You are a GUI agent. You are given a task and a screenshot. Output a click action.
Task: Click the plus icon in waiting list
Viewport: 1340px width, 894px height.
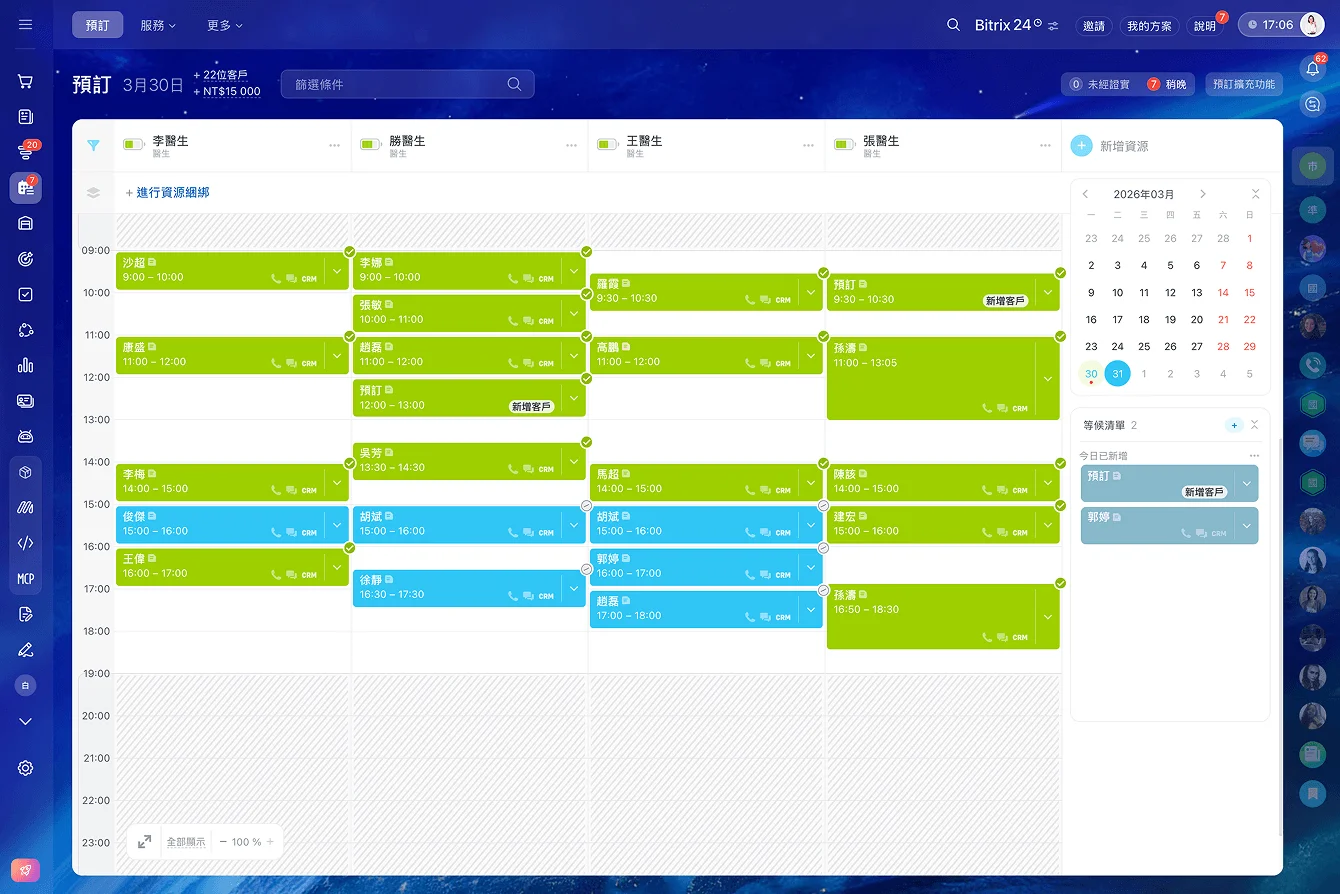(x=1234, y=425)
